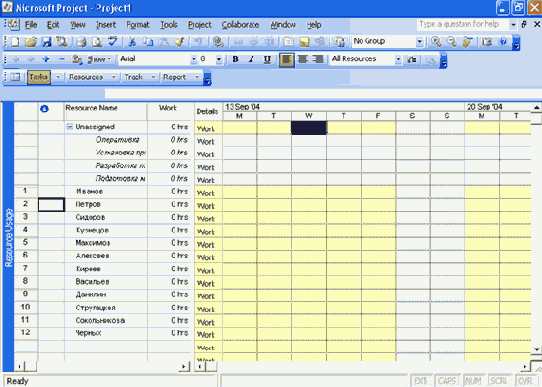Open the Collaborate menu
Screen dimensions: 542x387
pyautogui.click(x=240, y=25)
